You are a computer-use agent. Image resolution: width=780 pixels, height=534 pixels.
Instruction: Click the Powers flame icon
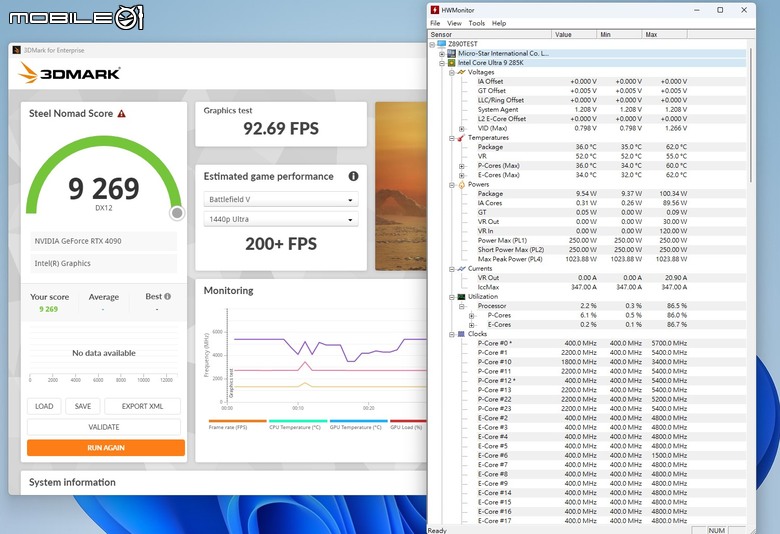coord(461,184)
